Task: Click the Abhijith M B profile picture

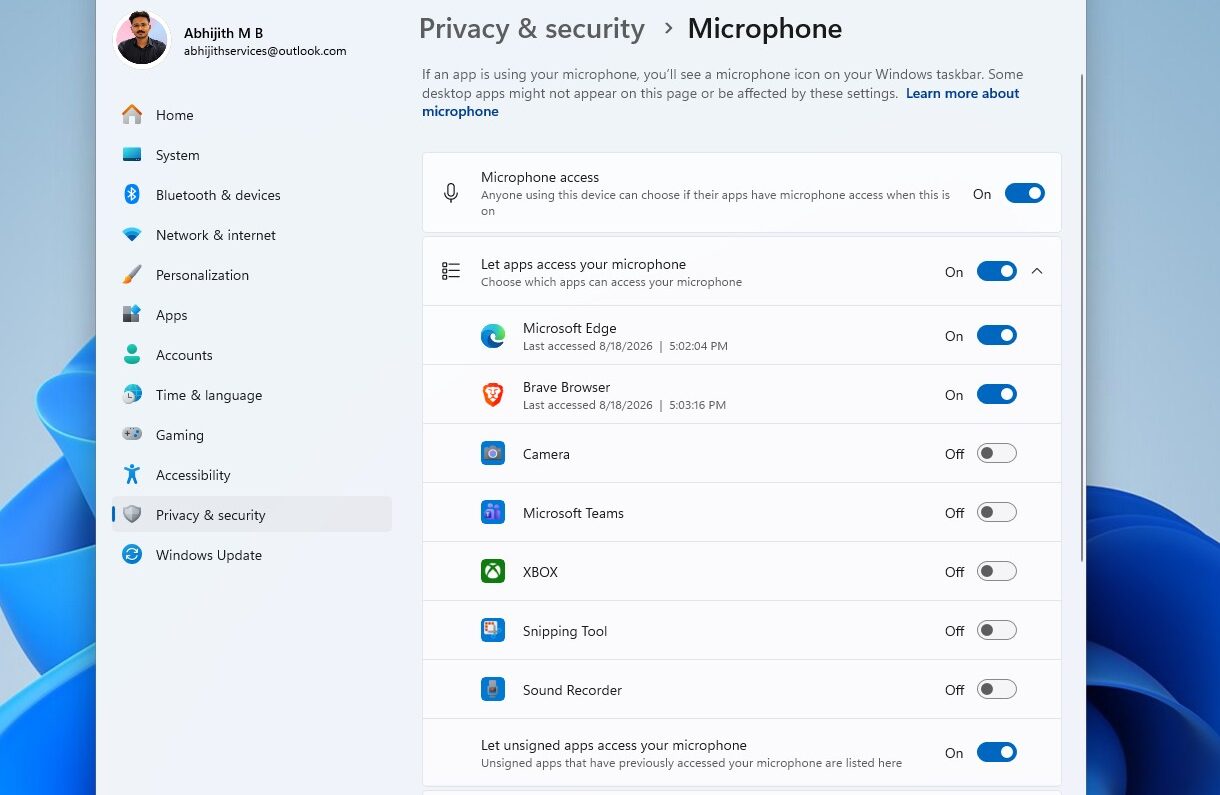Action: point(142,39)
